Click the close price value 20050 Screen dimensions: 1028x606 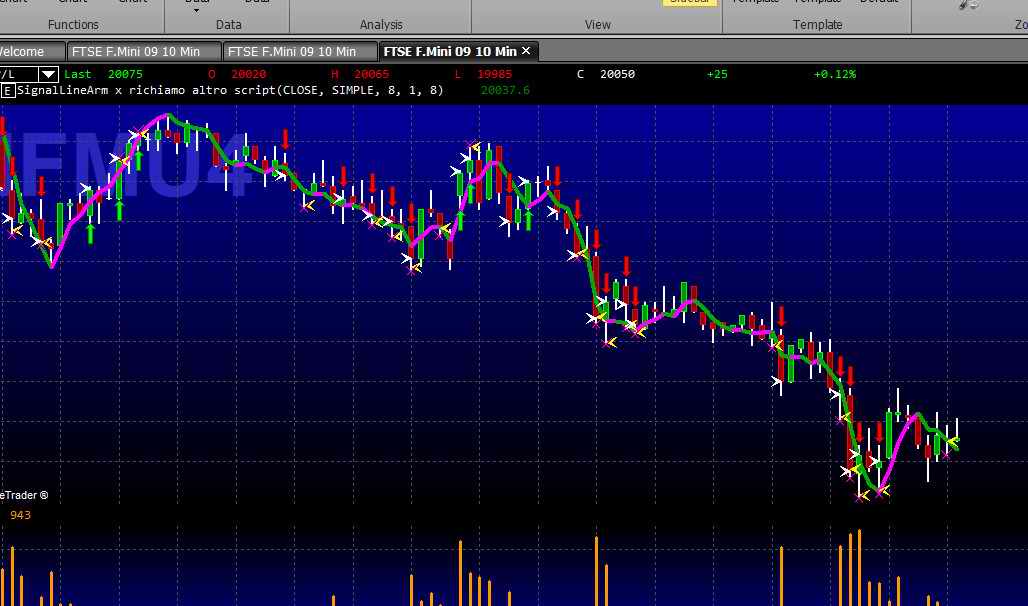(x=618, y=74)
